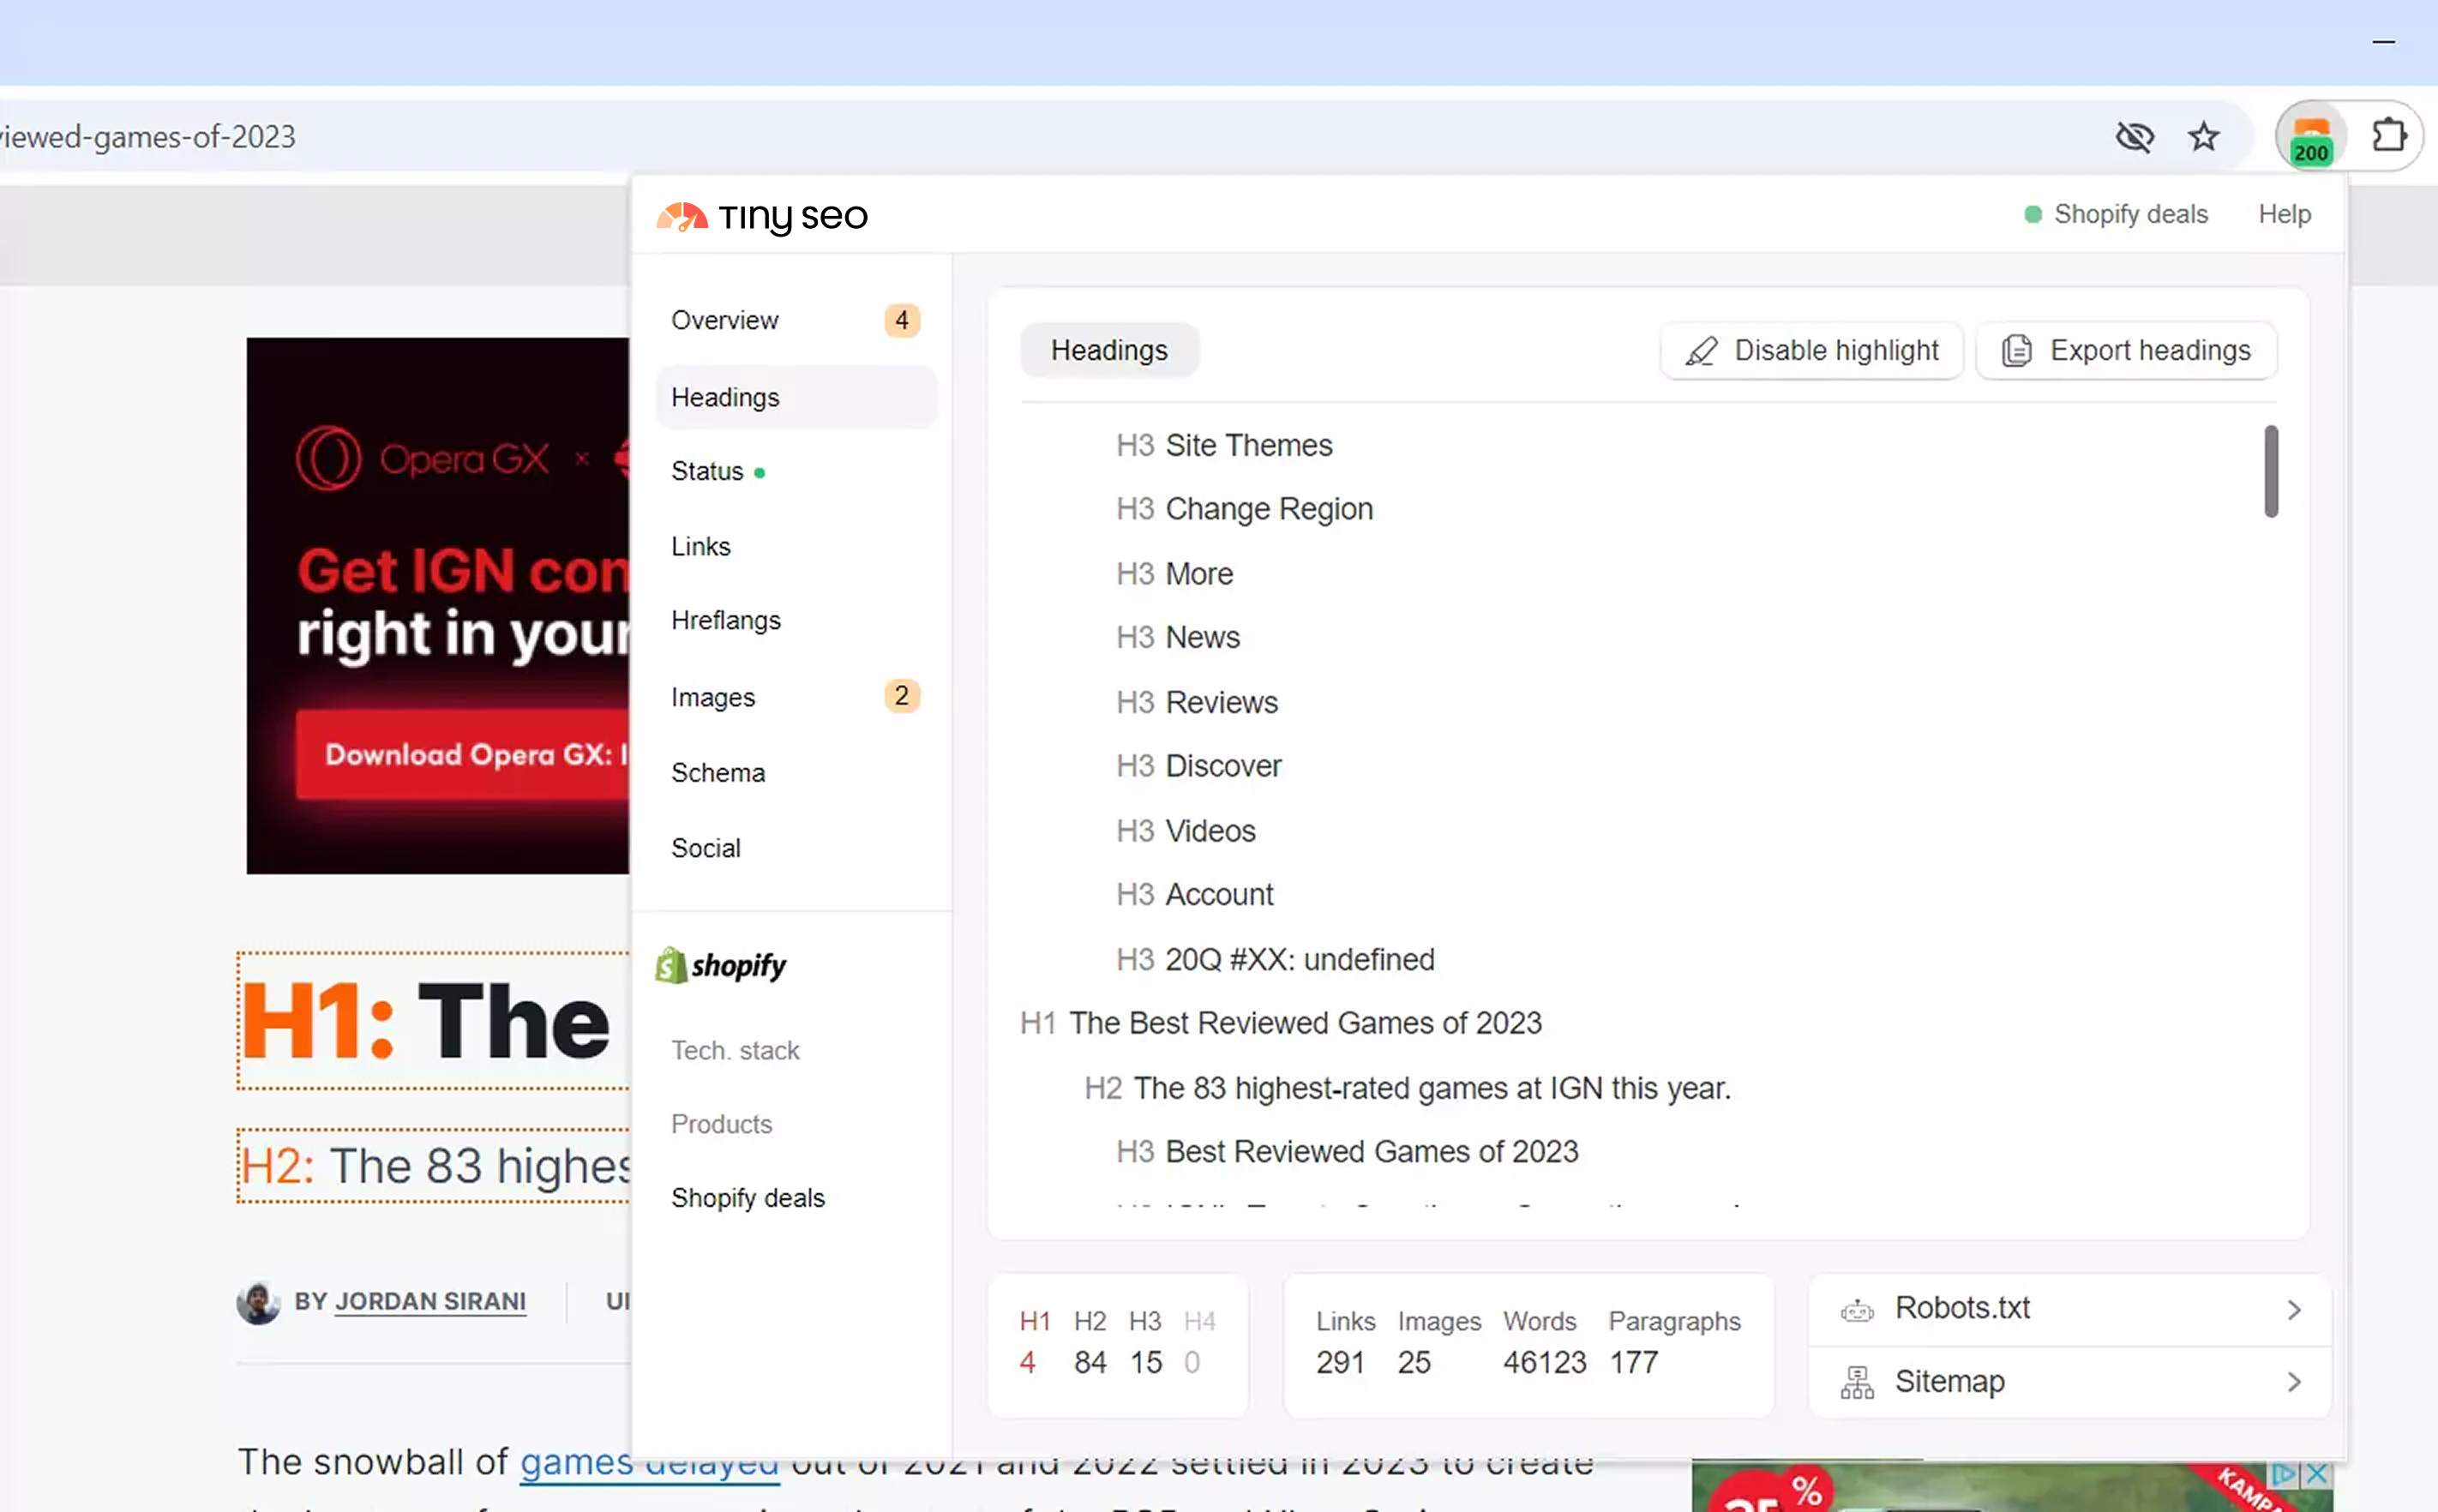Select H2 The 83 highest-rated games heading
2438x1512 pixels.
click(1408, 1088)
